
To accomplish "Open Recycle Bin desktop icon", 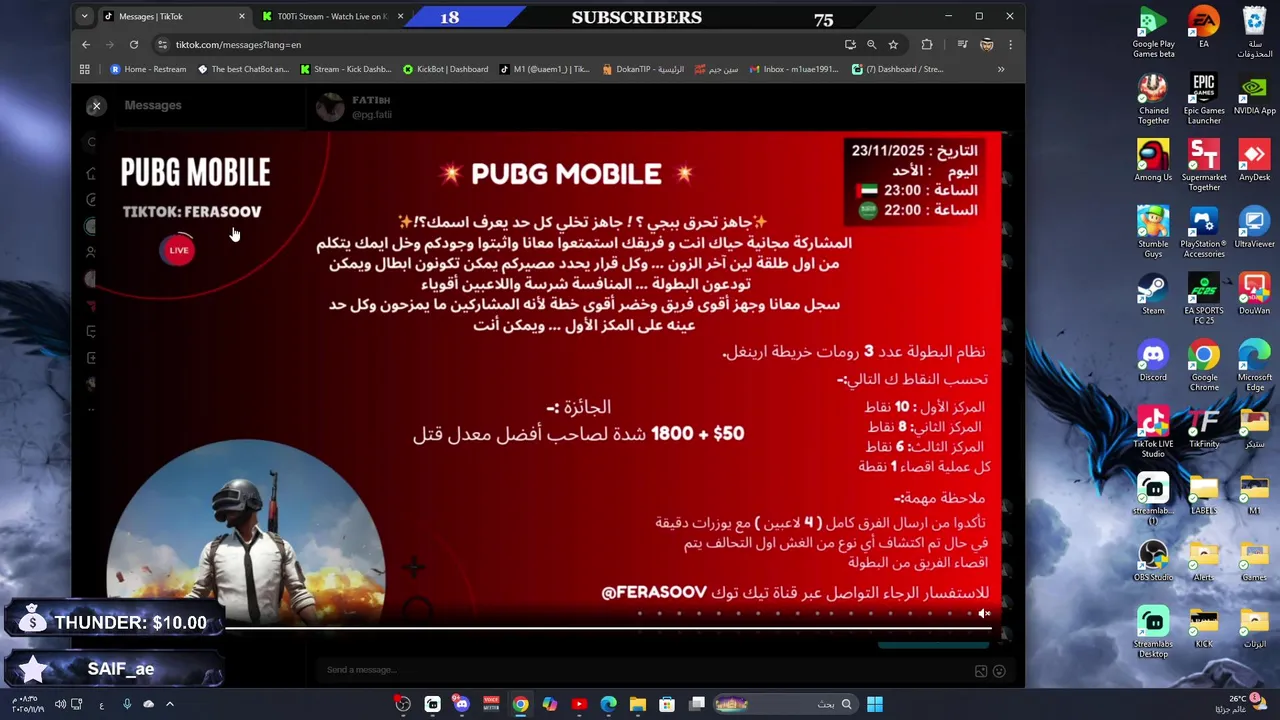I will (x=1254, y=33).
